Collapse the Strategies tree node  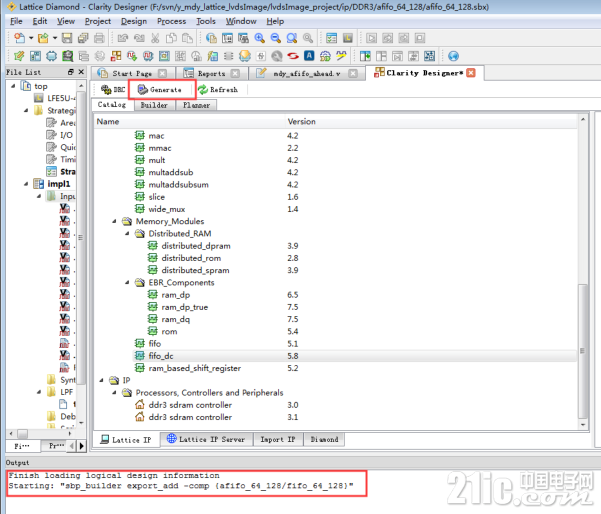pos(26,110)
